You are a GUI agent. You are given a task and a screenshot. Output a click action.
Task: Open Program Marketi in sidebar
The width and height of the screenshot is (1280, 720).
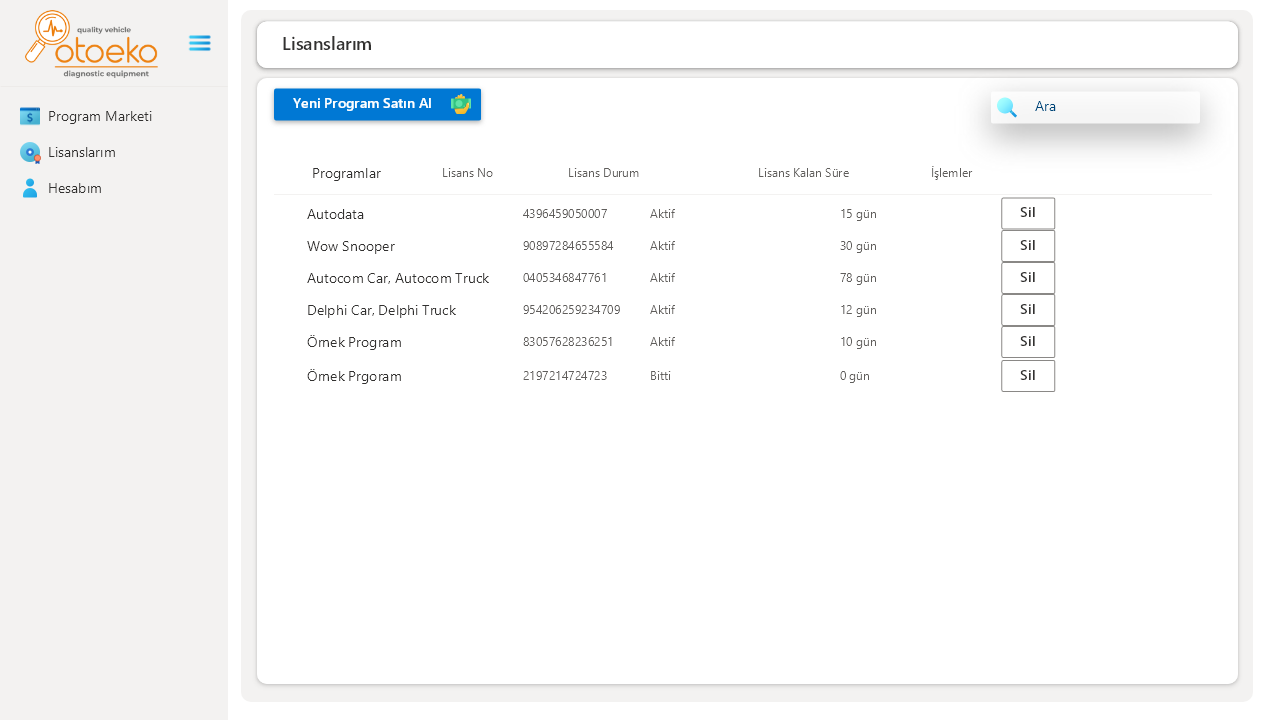tap(100, 116)
